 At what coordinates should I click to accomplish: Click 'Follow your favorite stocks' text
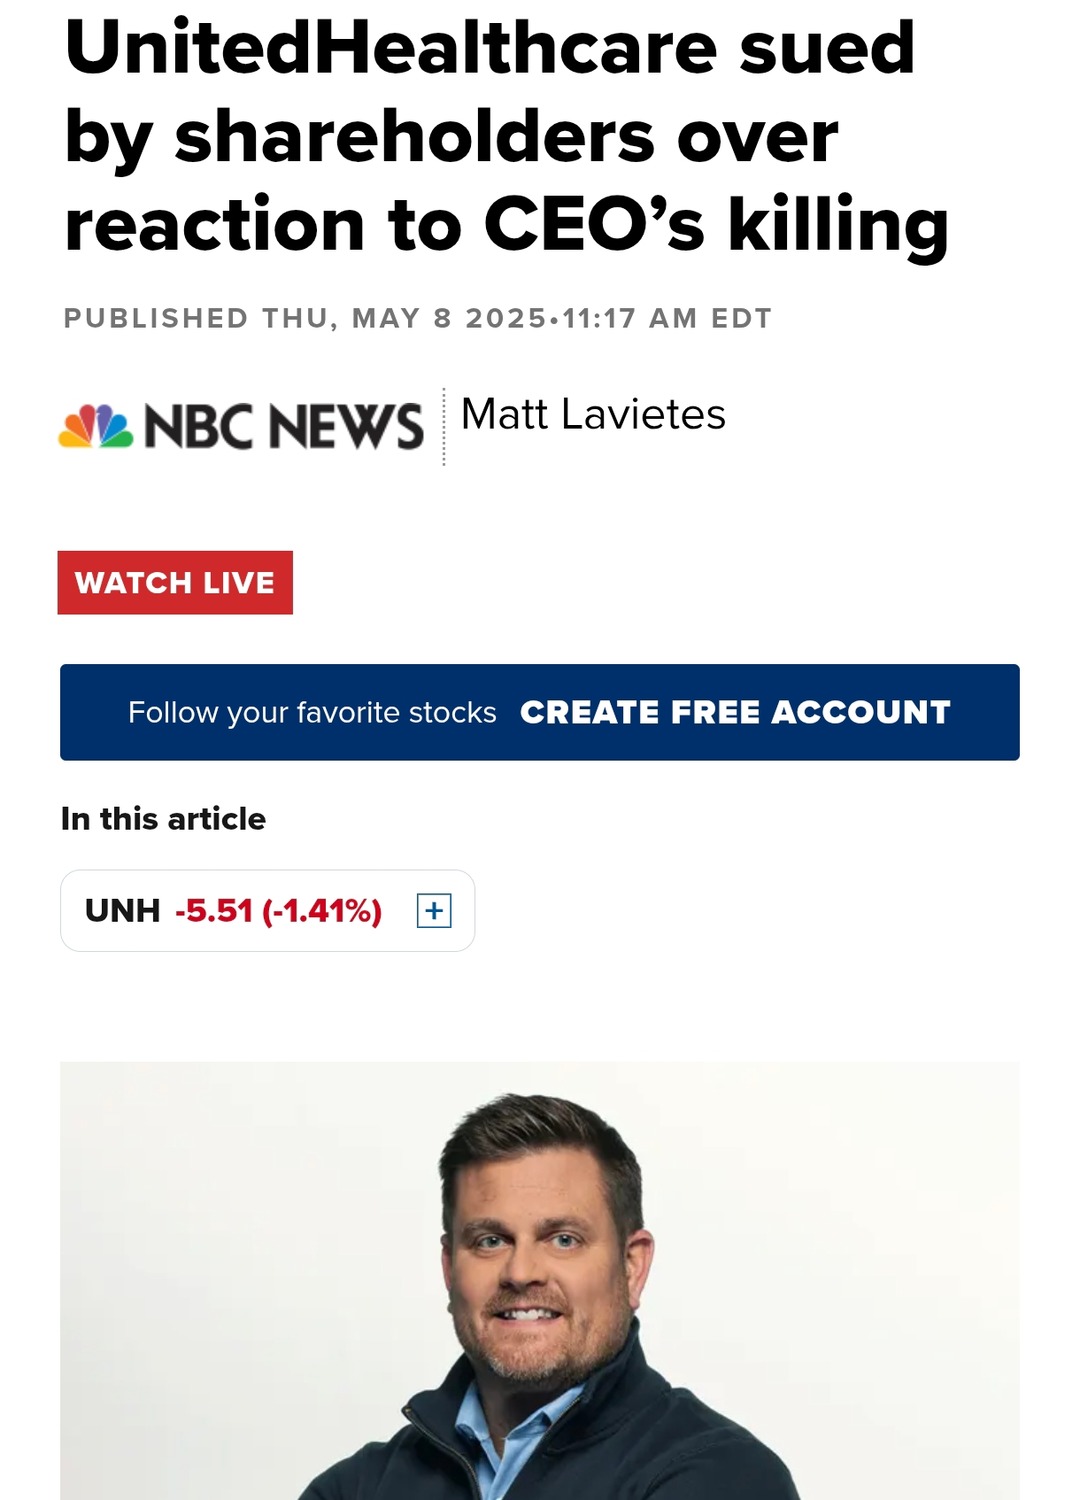click(312, 712)
